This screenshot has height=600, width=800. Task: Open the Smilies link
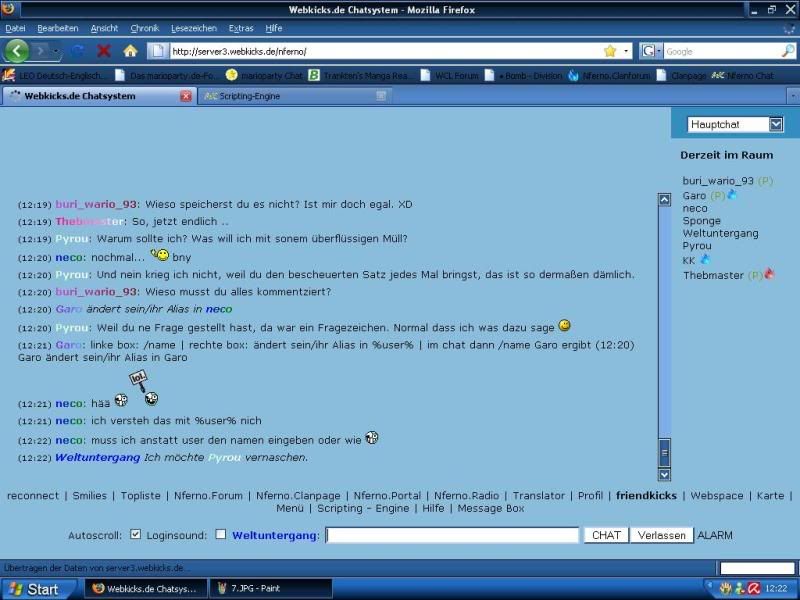pyautogui.click(x=89, y=495)
